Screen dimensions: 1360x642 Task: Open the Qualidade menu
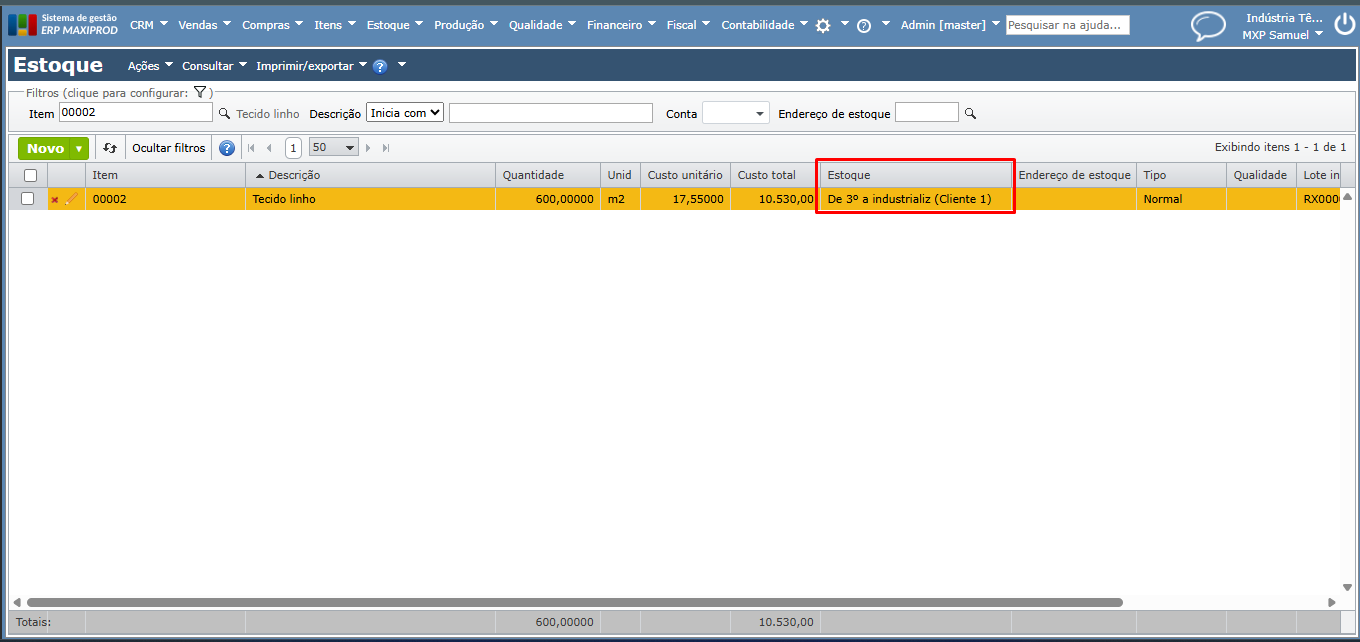point(541,25)
